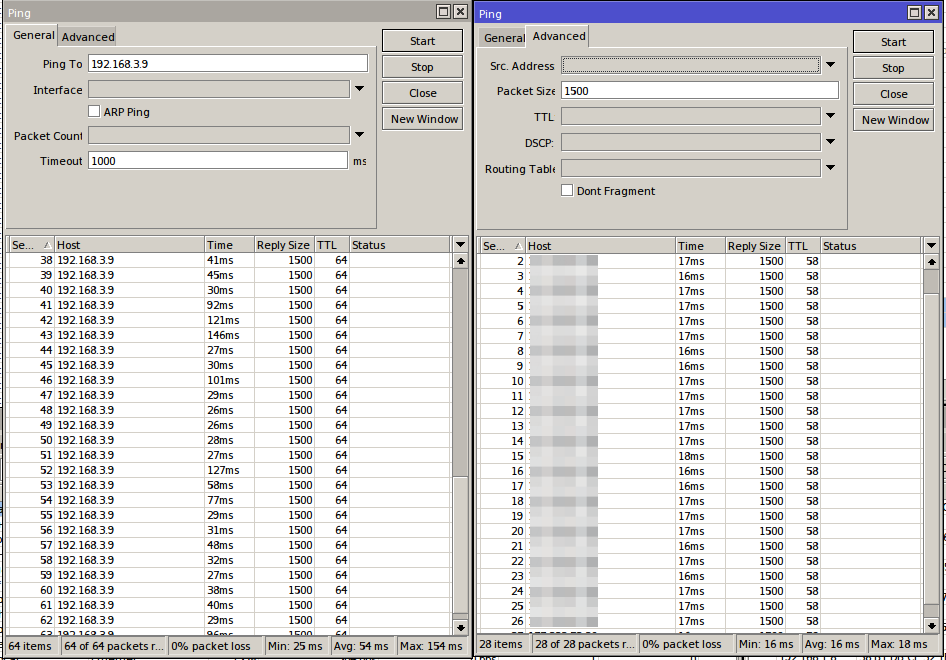Maximize the left Ping window
The width and height of the screenshot is (946, 660).
point(443,12)
